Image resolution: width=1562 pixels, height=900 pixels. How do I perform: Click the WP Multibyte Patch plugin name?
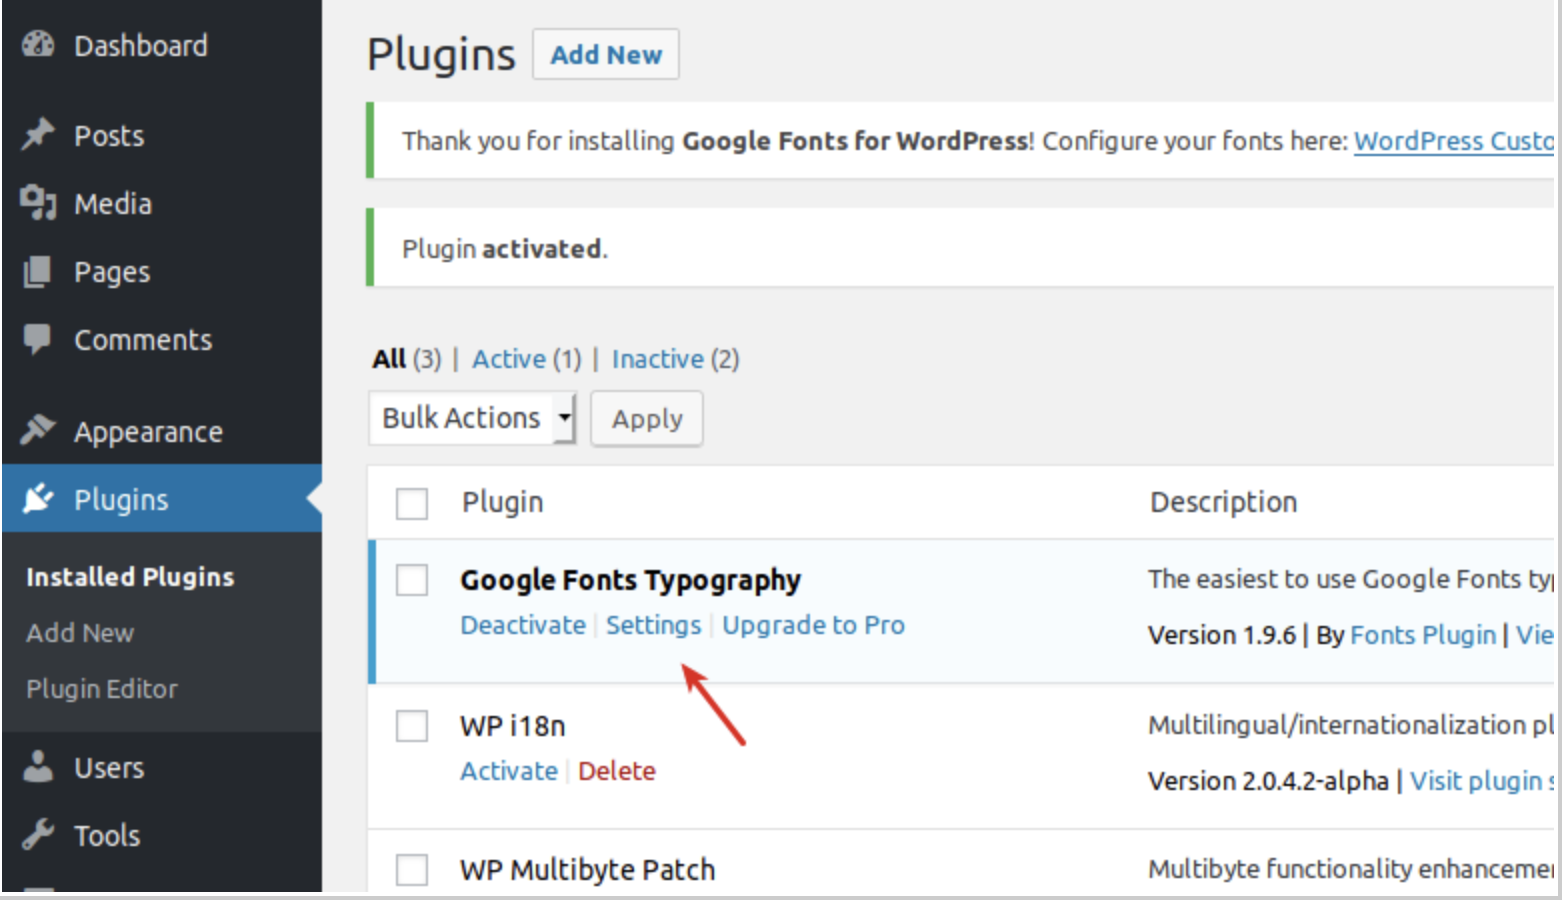tap(588, 870)
